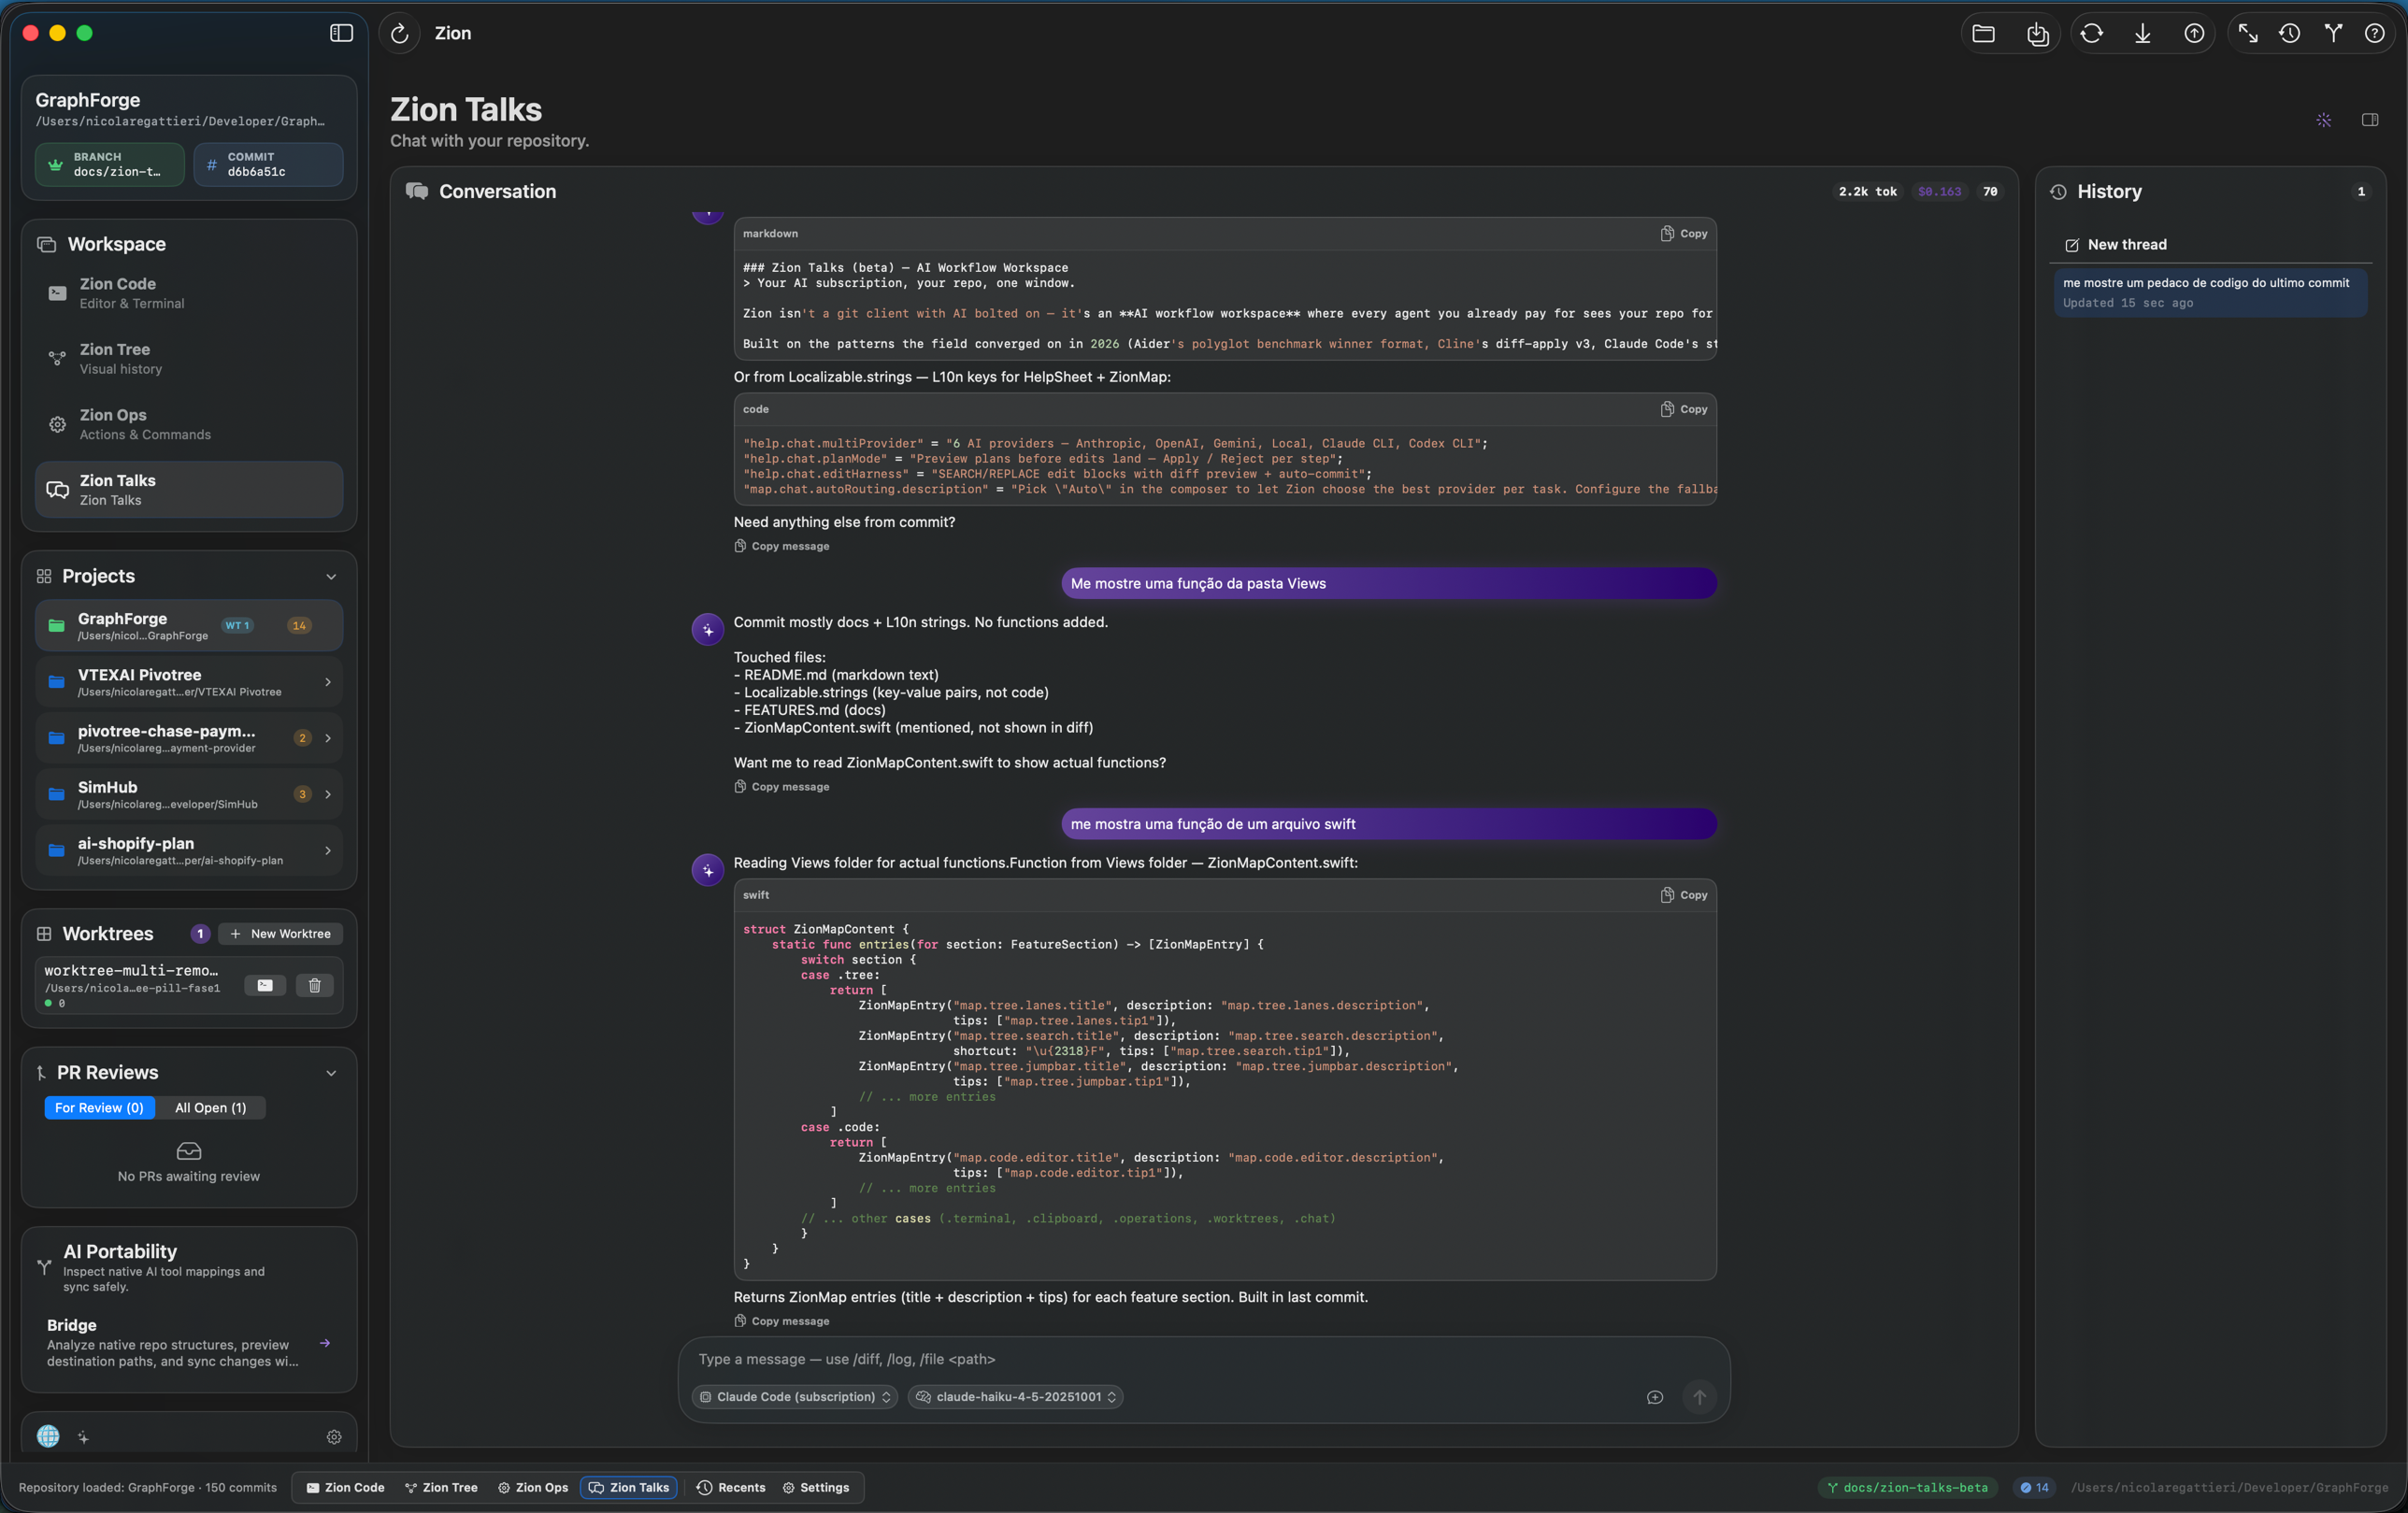Open the sidebar settings gear icon

click(x=334, y=1437)
